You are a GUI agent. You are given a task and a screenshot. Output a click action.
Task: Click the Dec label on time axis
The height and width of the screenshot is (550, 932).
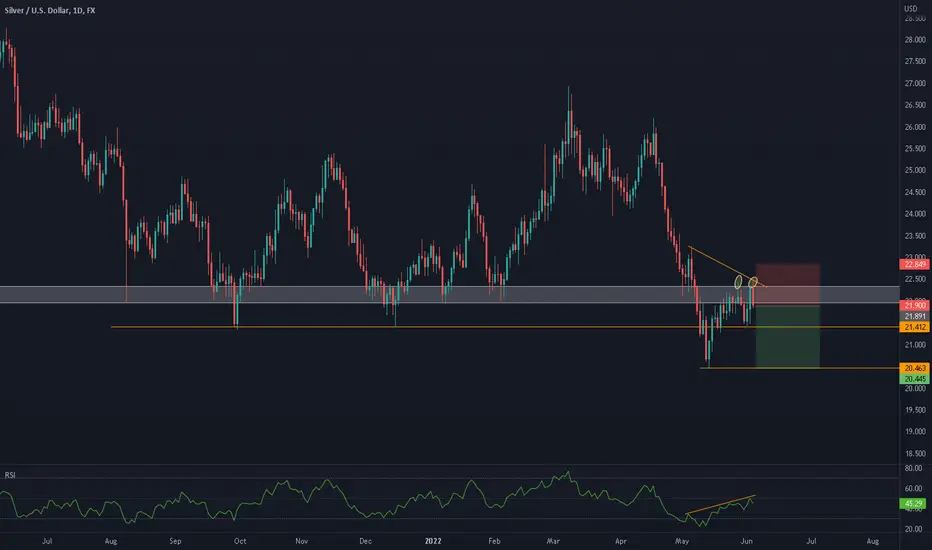365,541
